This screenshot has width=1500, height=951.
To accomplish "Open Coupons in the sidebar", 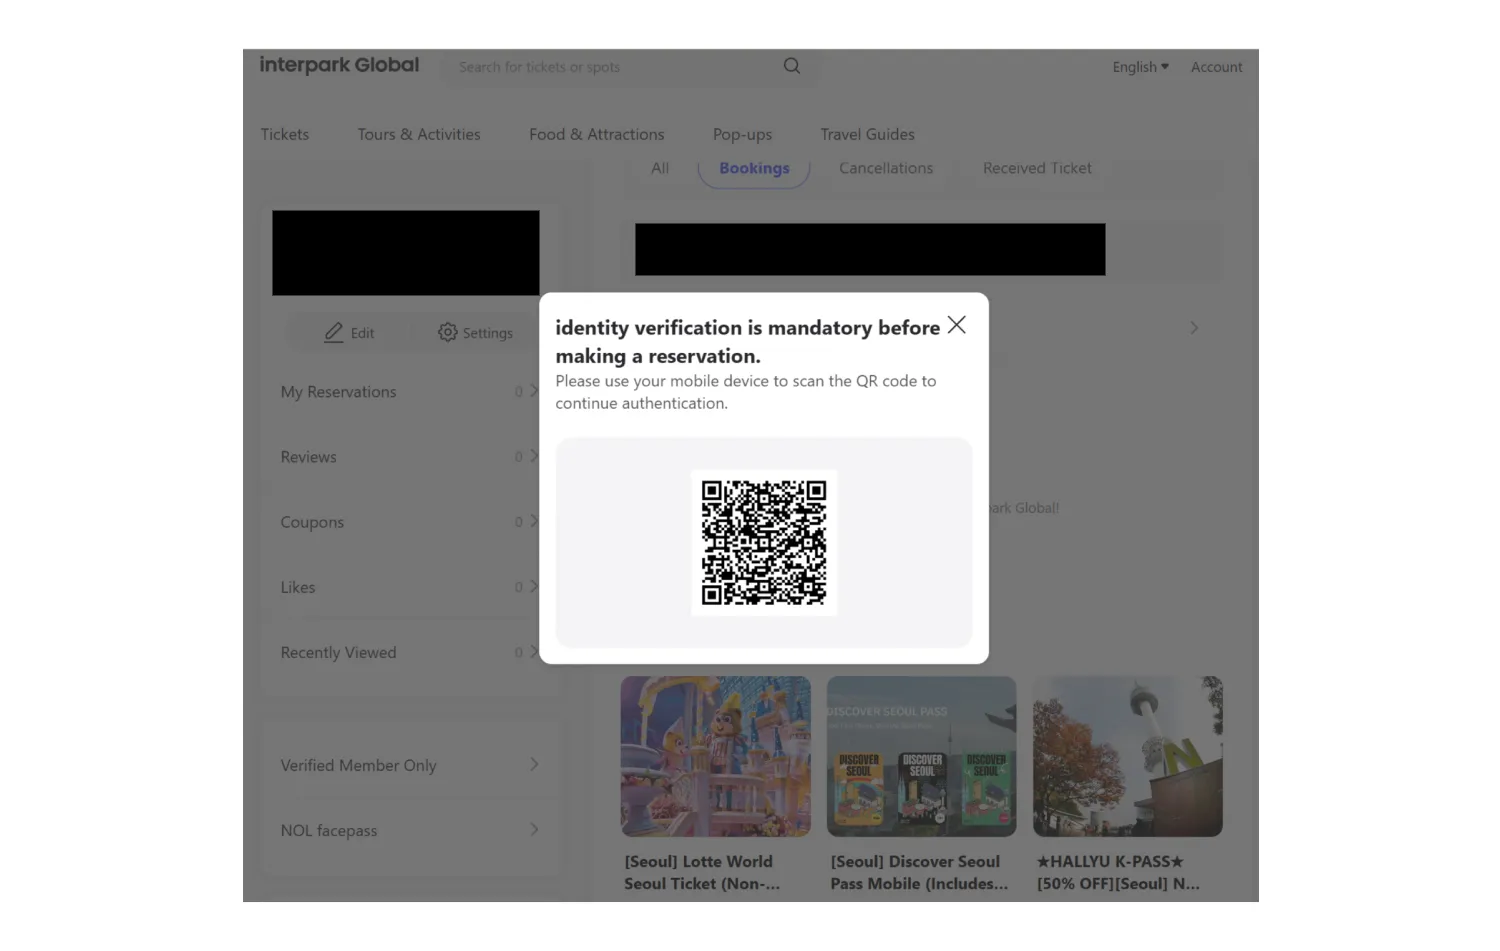I will 312,522.
